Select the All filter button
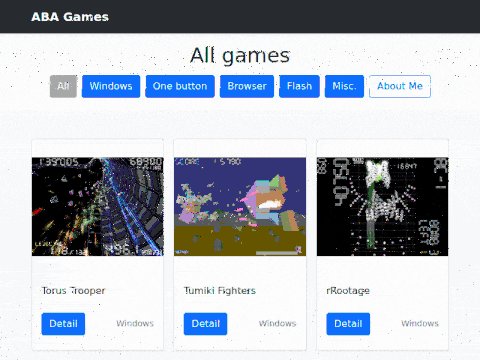 point(63,86)
